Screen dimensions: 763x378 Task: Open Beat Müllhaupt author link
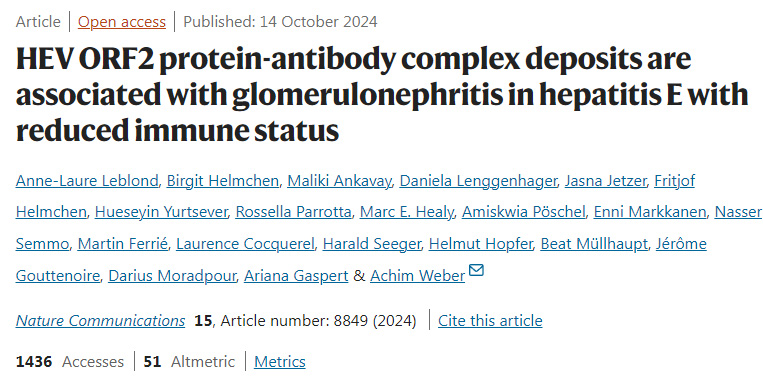pos(594,244)
